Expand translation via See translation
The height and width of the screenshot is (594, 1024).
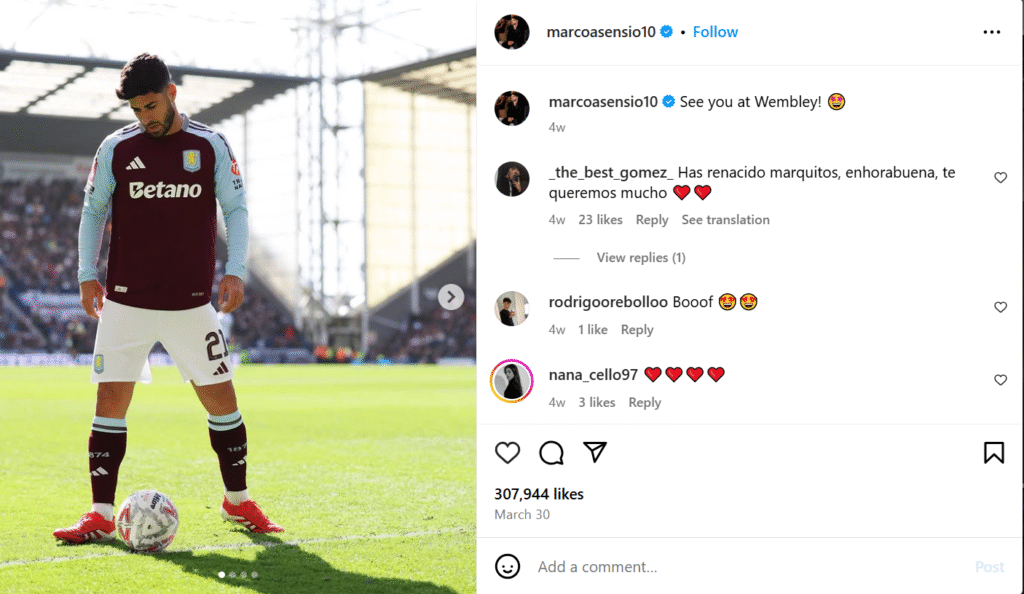725,219
